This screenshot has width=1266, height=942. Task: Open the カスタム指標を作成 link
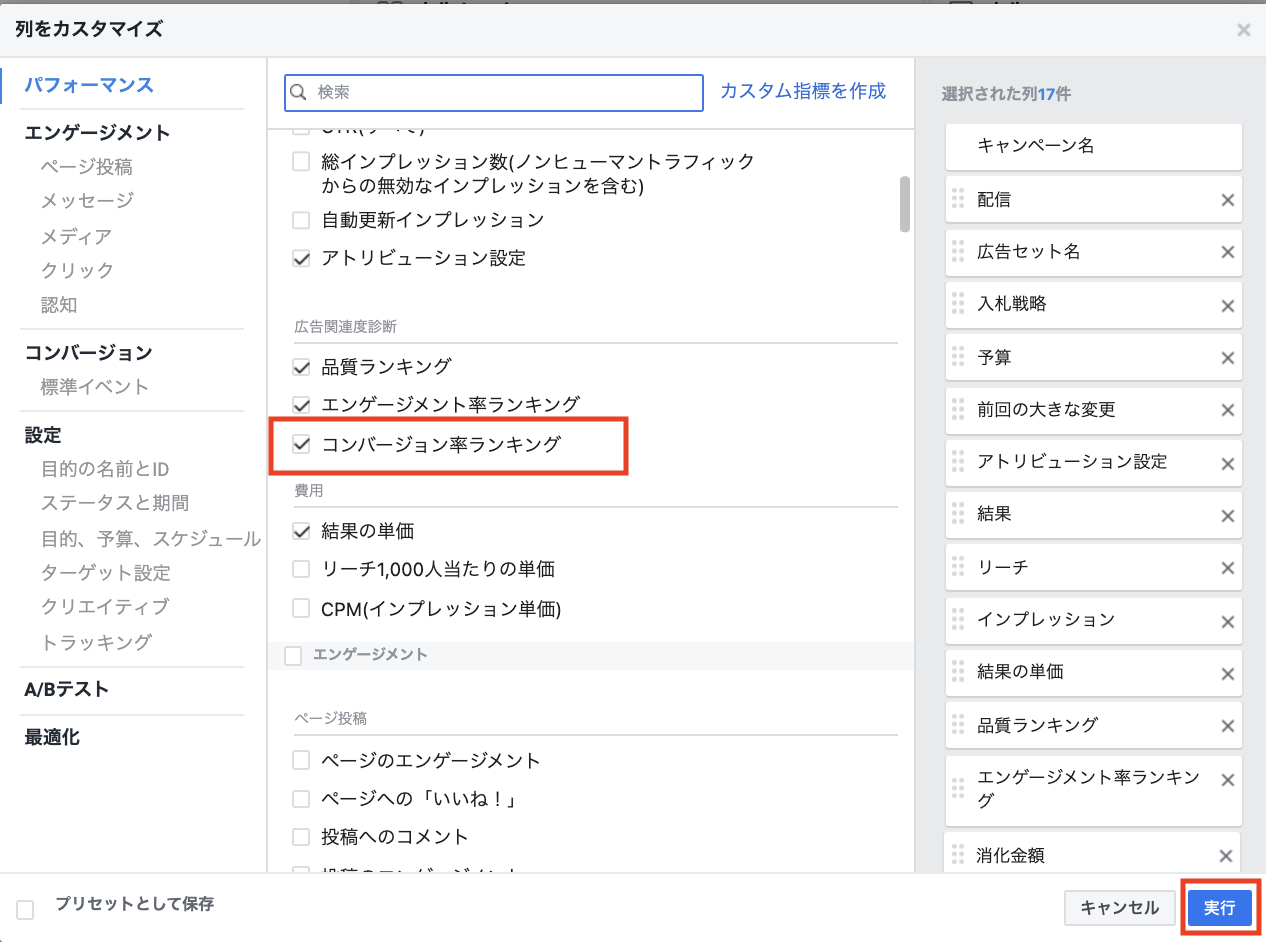pos(803,91)
